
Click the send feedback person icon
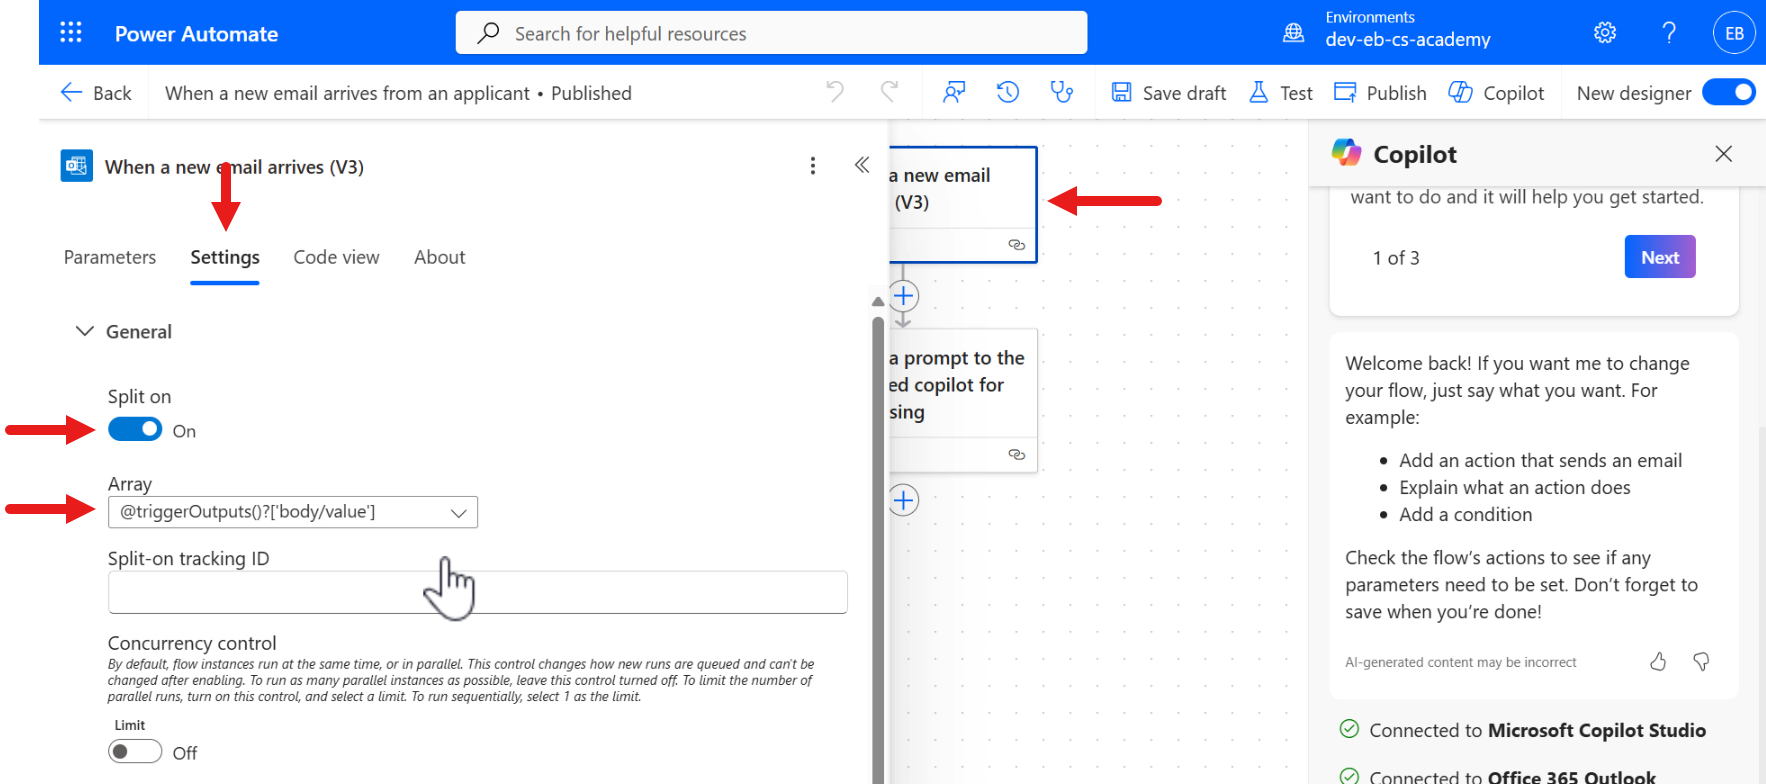coord(954,93)
